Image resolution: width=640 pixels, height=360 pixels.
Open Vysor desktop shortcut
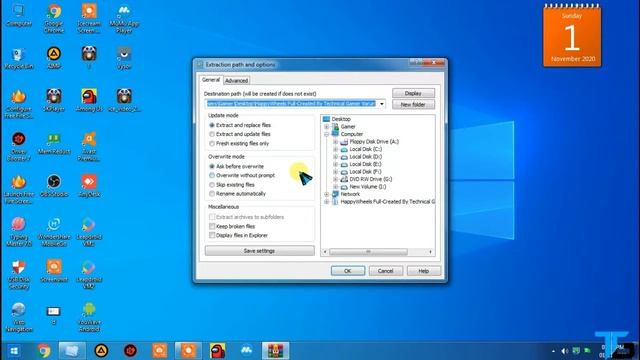(x=124, y=58)
